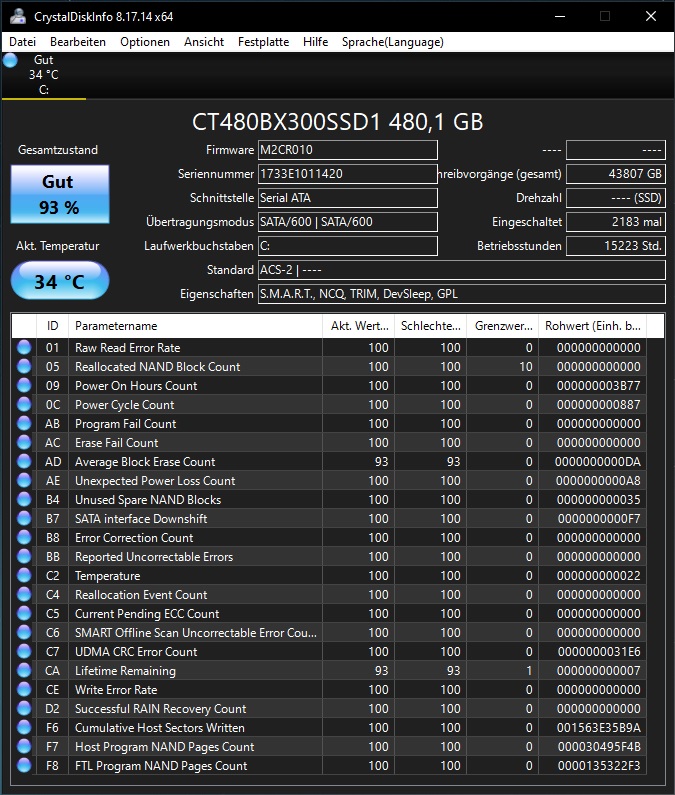Click status orb of Successful RAIN Recovery Count
Screen dimensions: 675x795
(x=24, y=709)
